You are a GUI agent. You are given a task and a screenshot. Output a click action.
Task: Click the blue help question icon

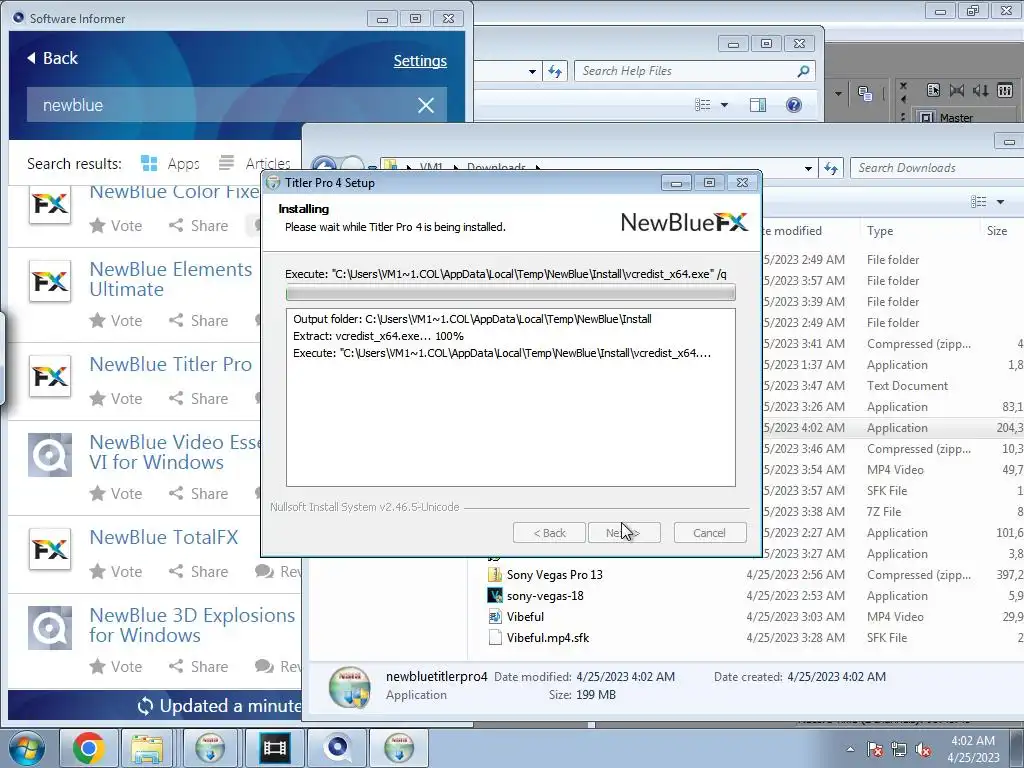pyautogui.click(x=793, y=105)
